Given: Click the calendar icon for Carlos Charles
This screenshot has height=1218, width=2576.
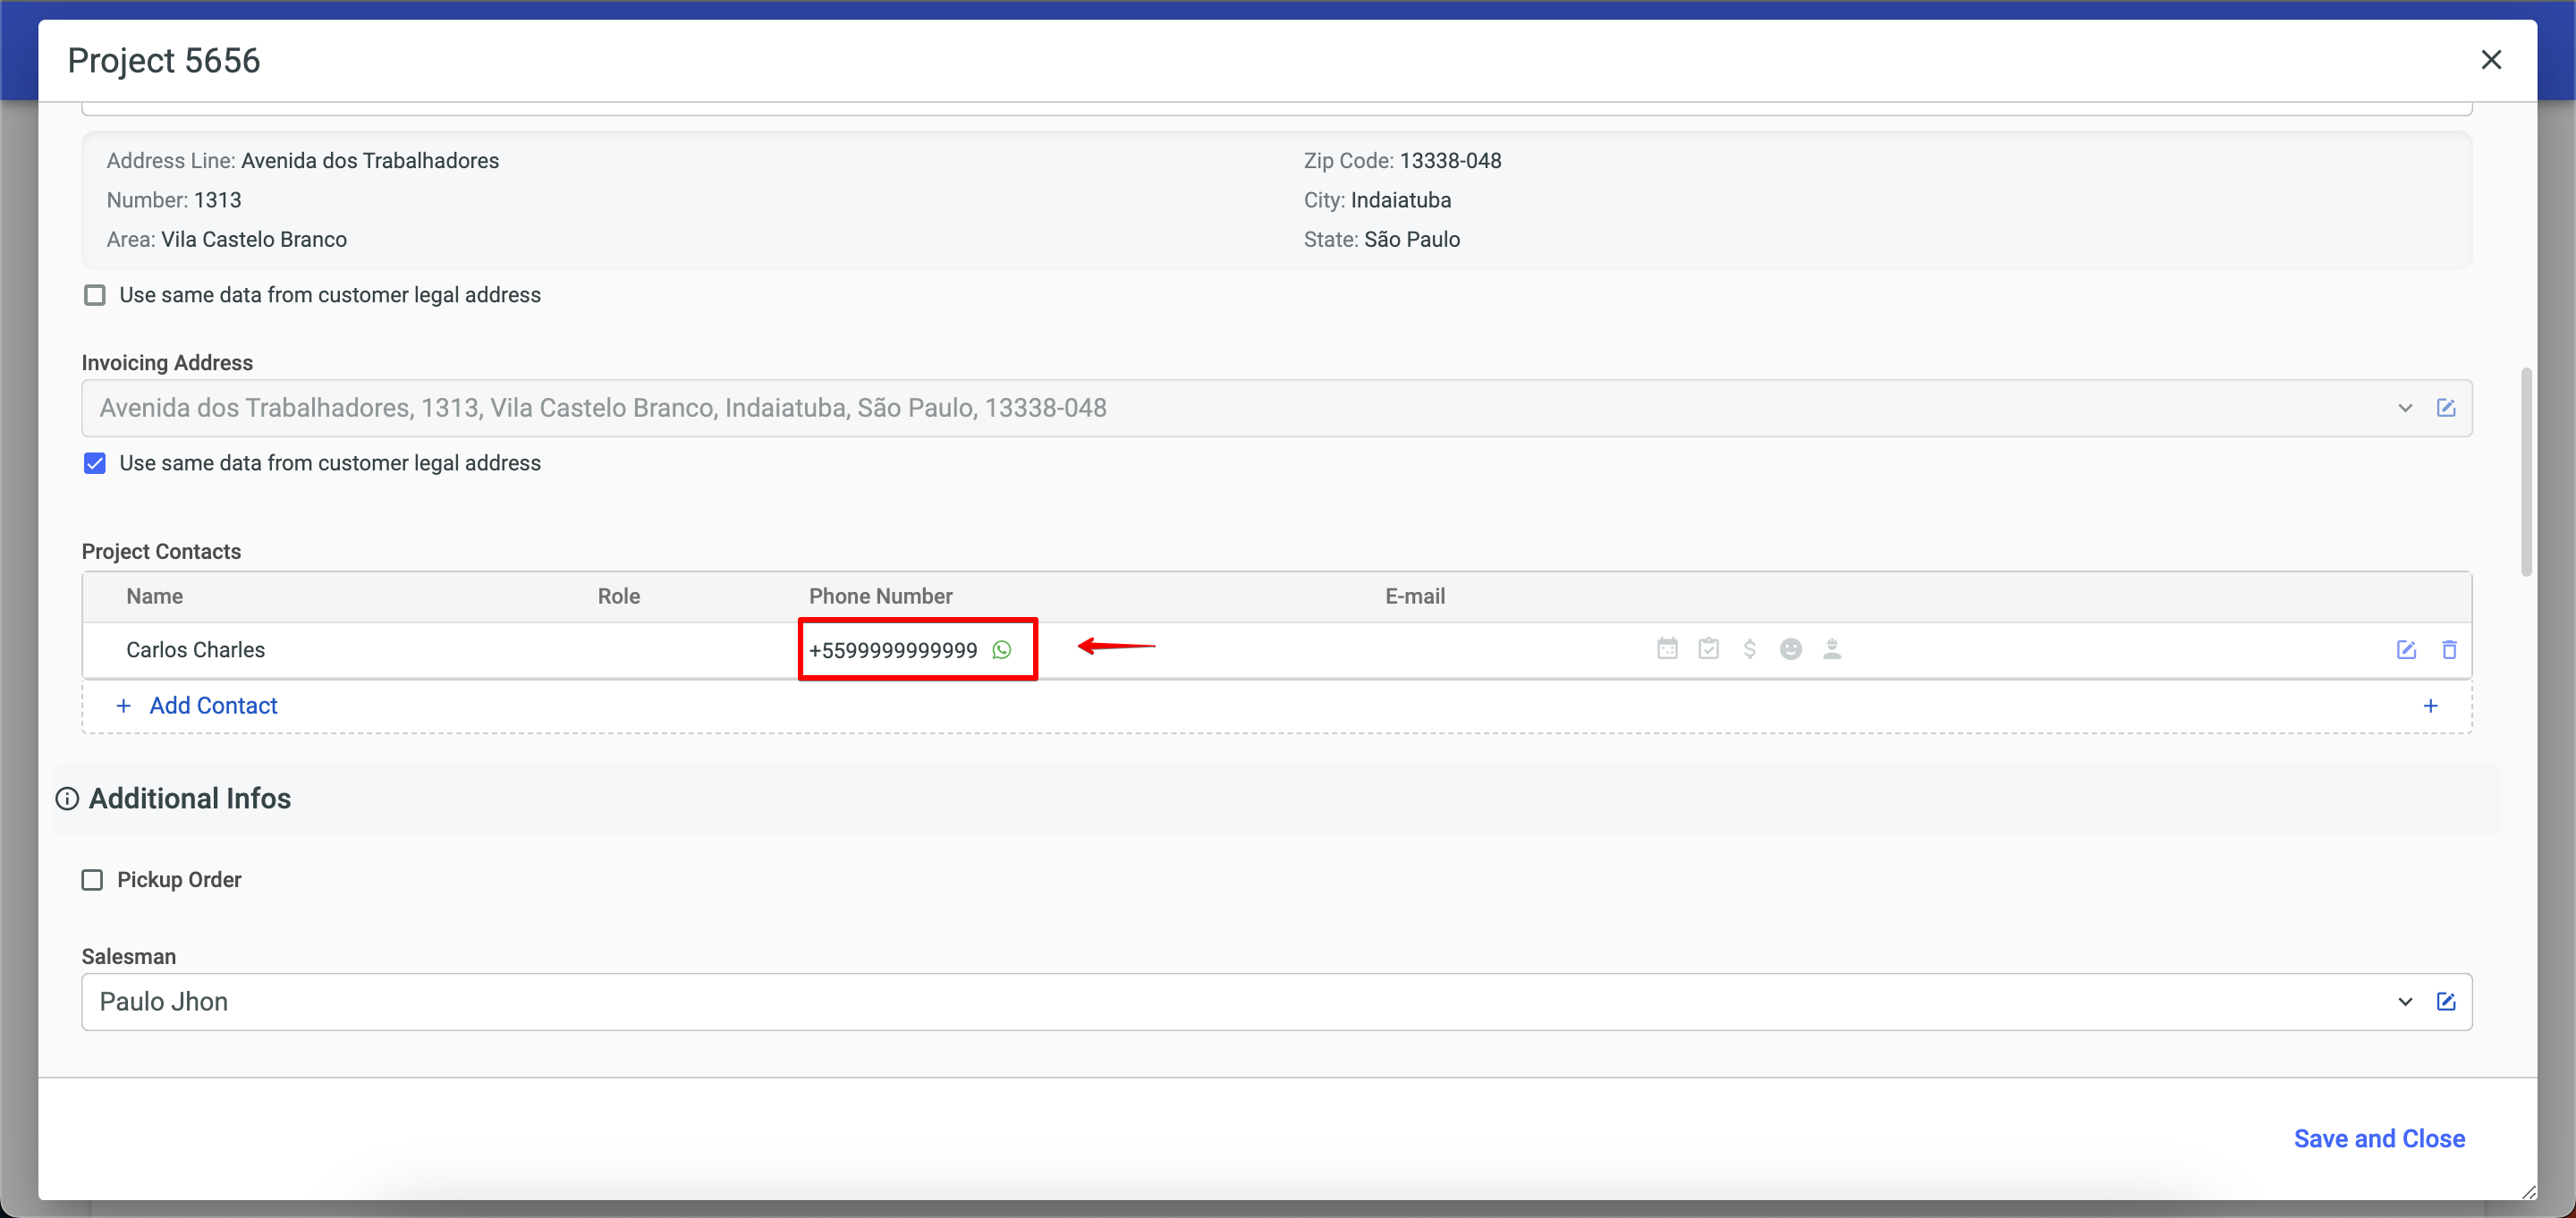Looking at the screenshot, I should click(x=1667, y=649).
